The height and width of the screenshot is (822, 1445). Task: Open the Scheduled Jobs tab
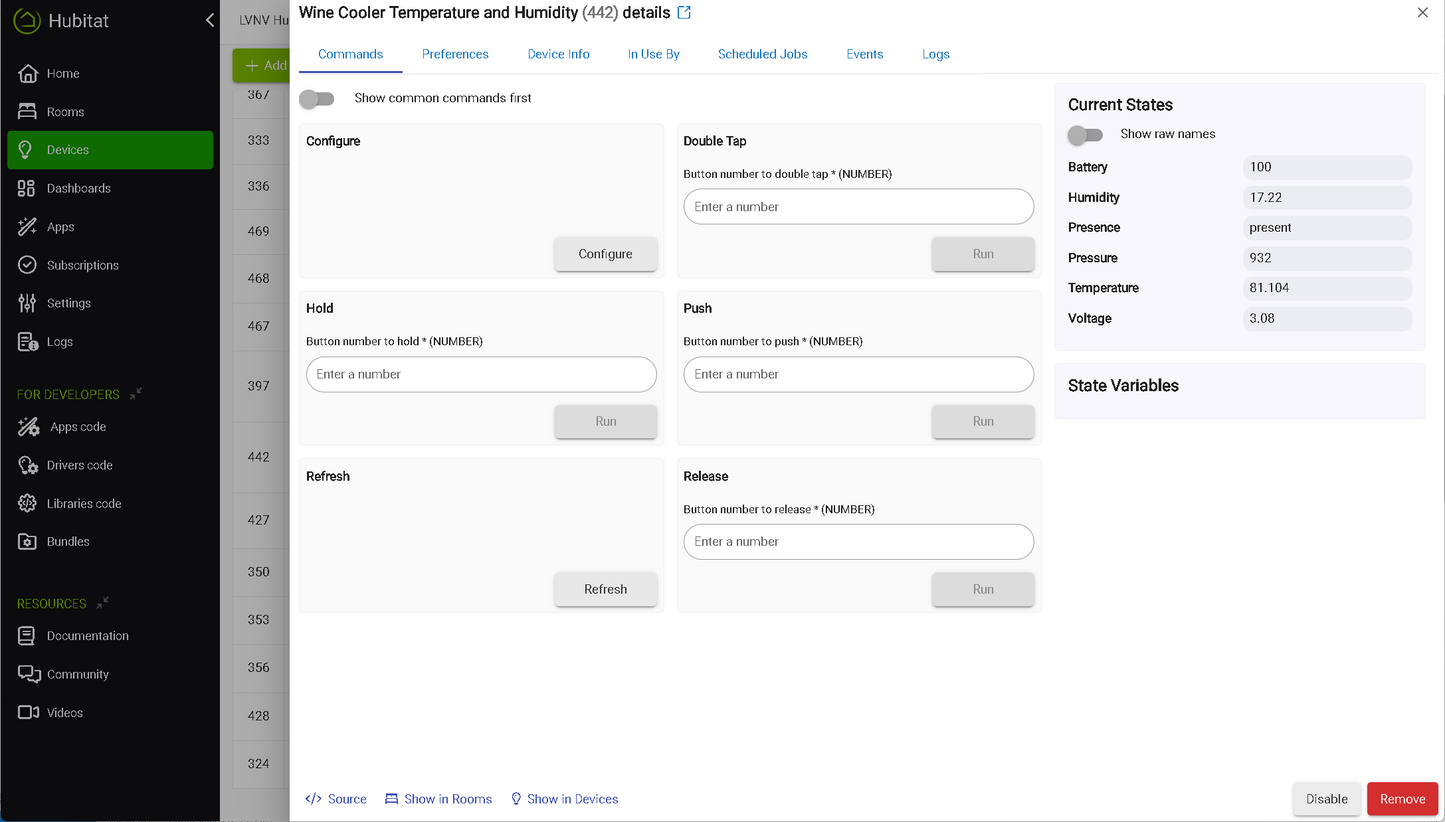click(x=762, y=54)
